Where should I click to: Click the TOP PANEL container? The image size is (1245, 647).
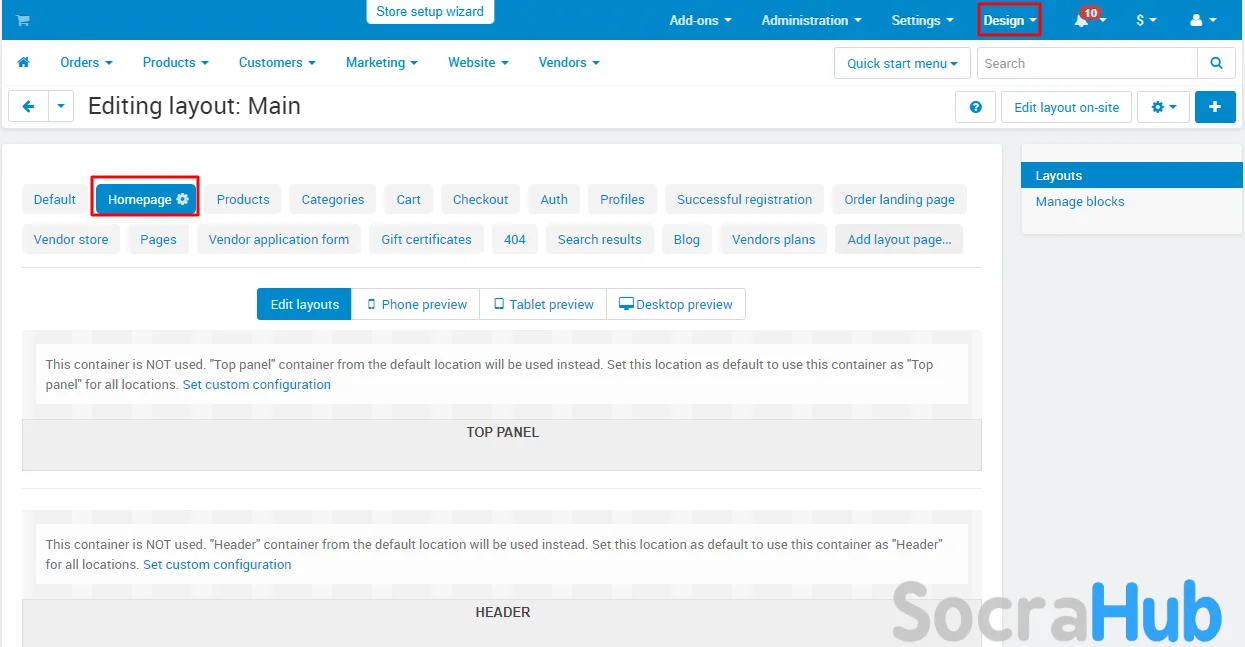(x=502, y=444)
